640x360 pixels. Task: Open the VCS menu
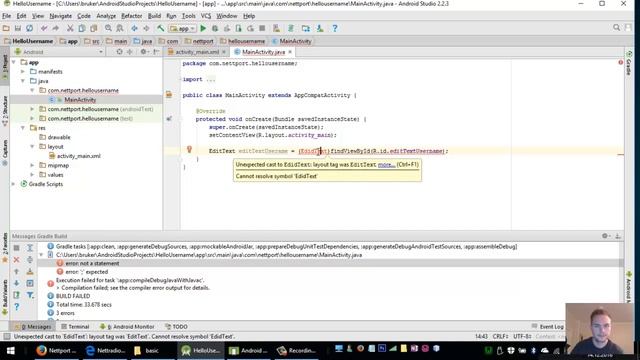tap(206, 16)
